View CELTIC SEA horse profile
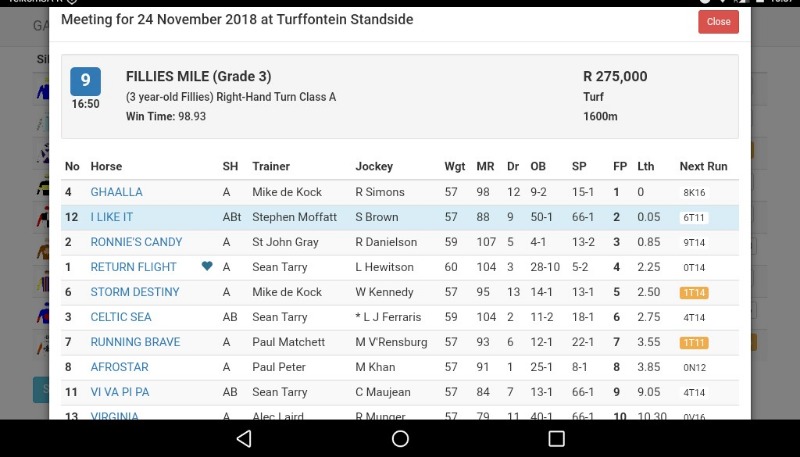 [121, 317]
